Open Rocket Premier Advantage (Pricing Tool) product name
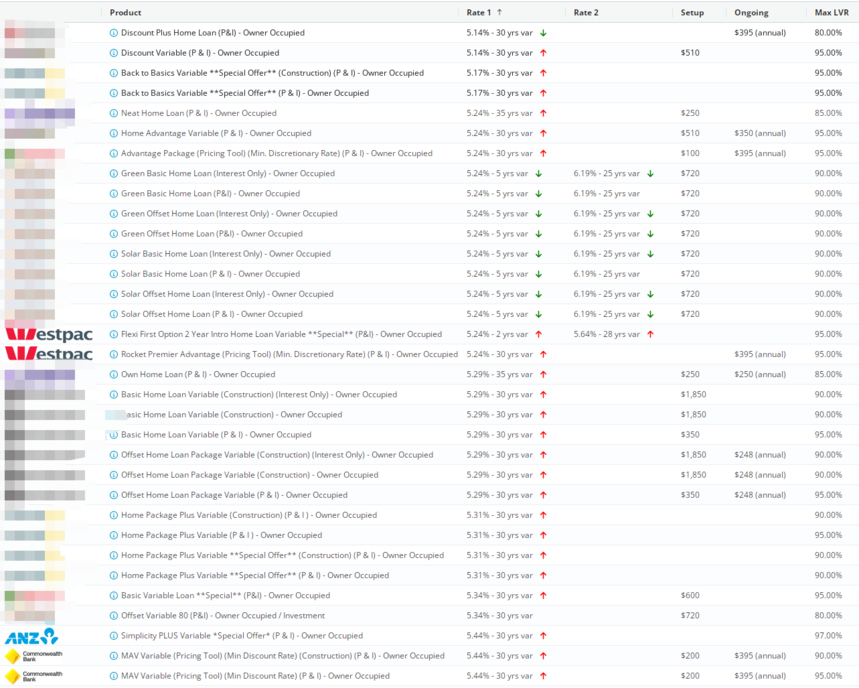Image resolution: width=859 pixels, height=688 pixels. 289,354
